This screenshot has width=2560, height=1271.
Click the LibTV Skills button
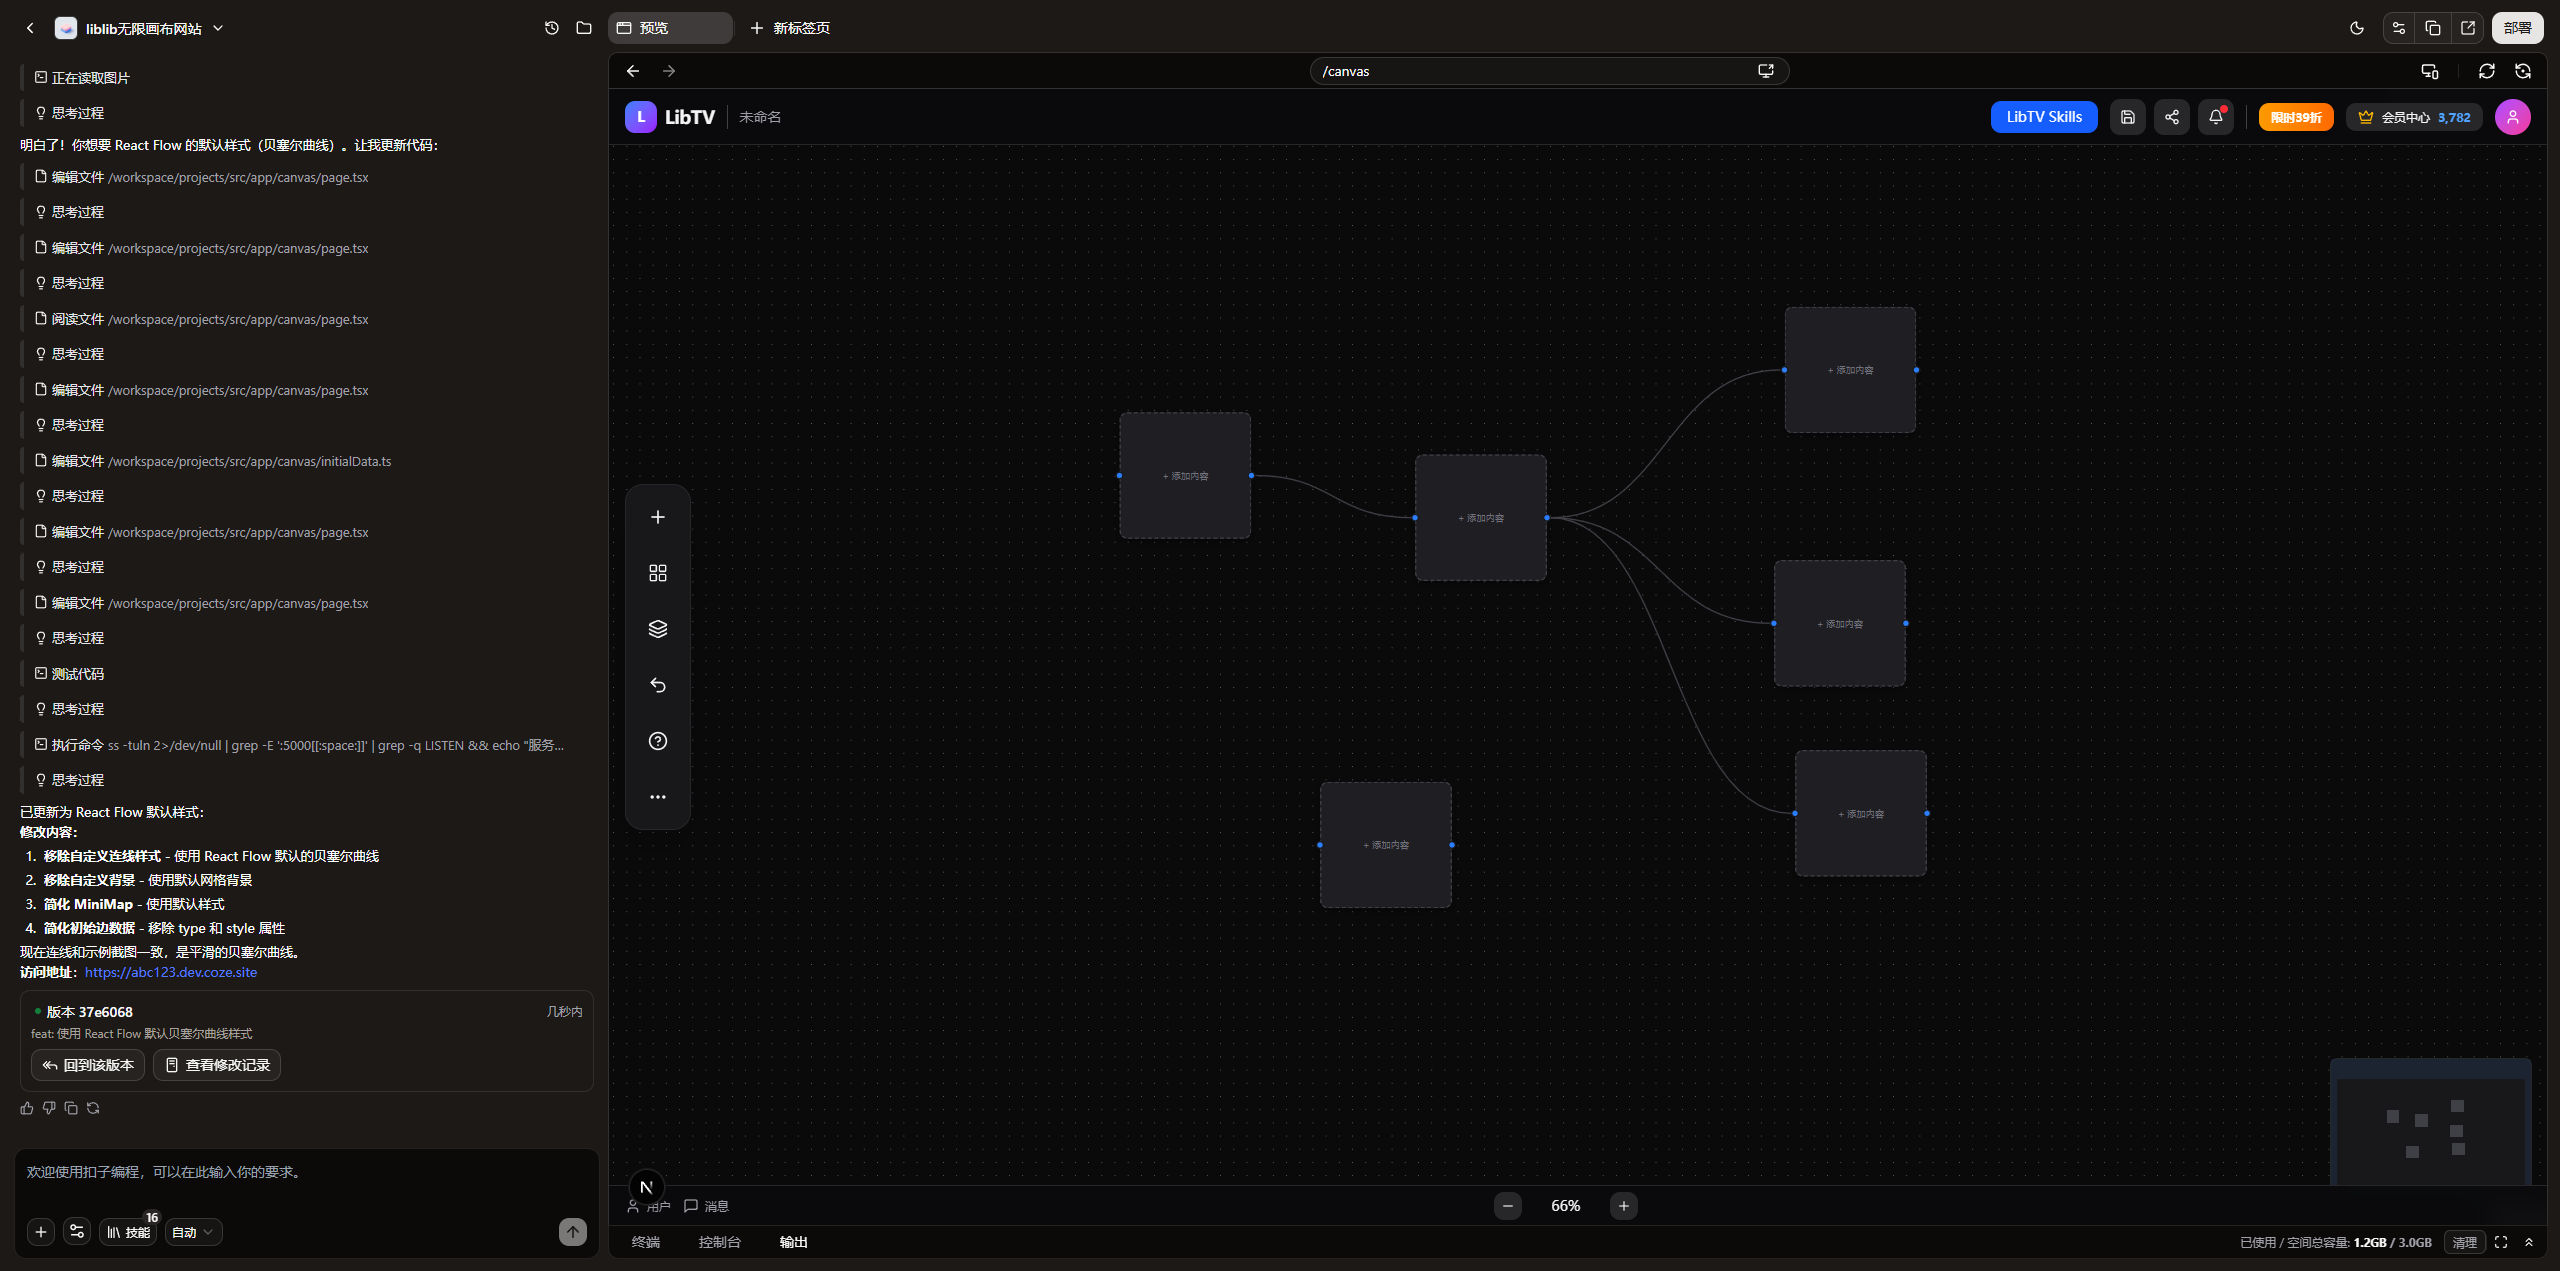(2043, 117)
